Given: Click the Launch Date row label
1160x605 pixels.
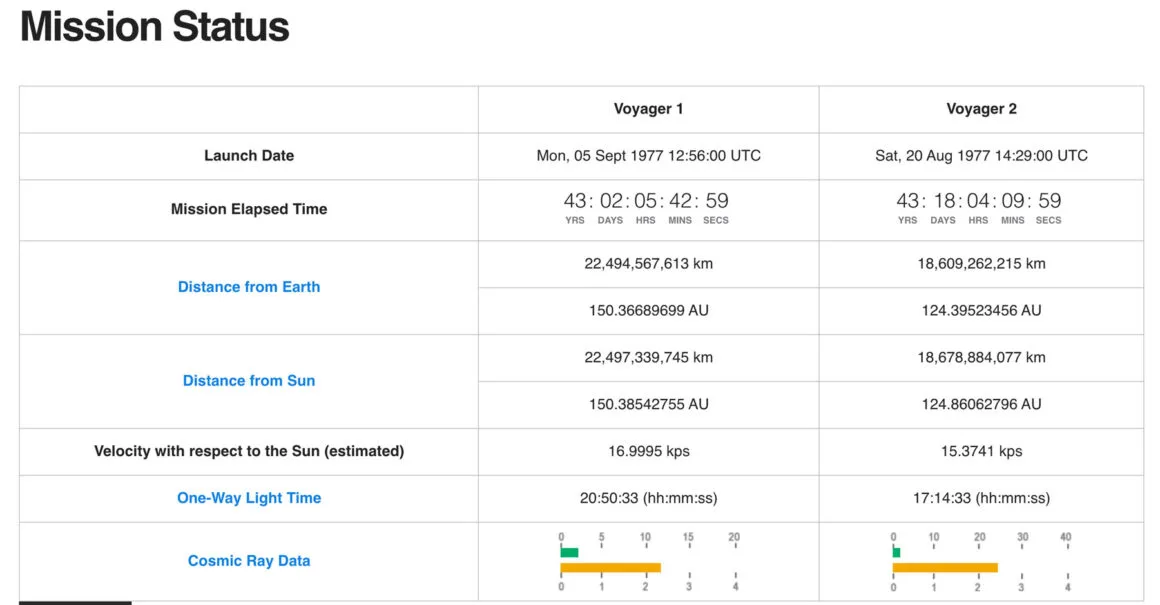Looking at the screenshot, I should coord(249,155).
